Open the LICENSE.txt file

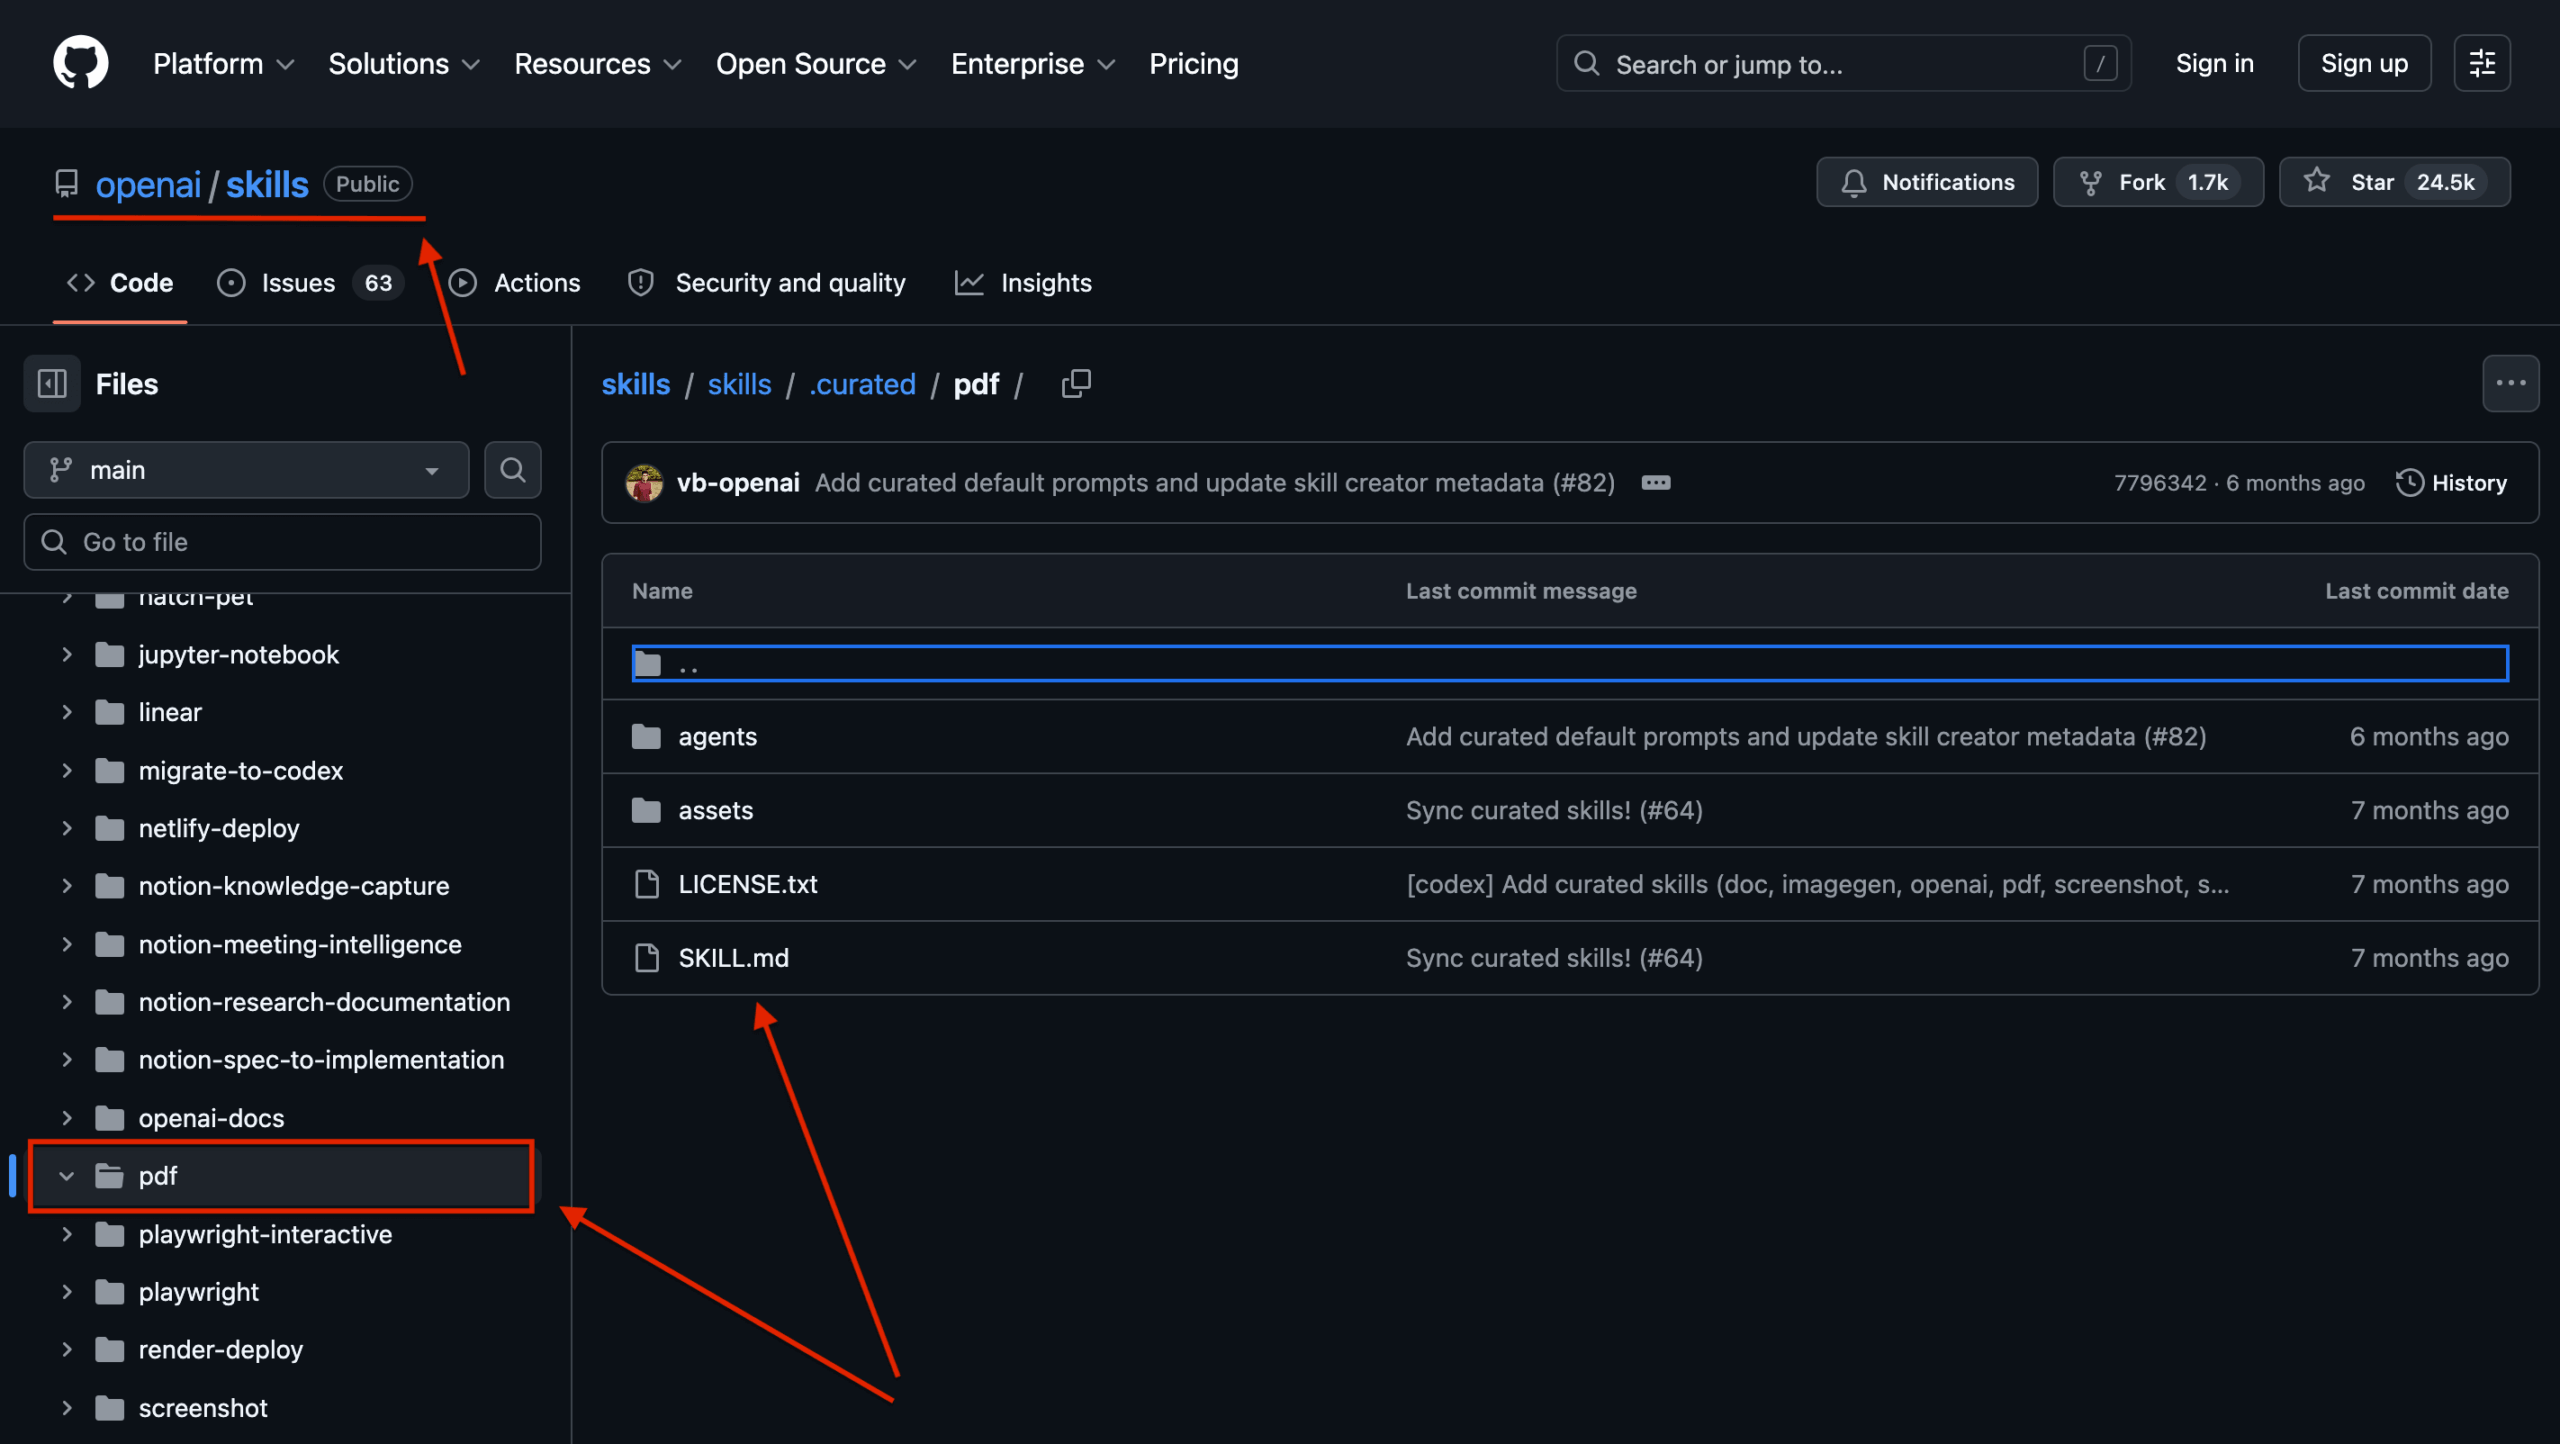748,885
